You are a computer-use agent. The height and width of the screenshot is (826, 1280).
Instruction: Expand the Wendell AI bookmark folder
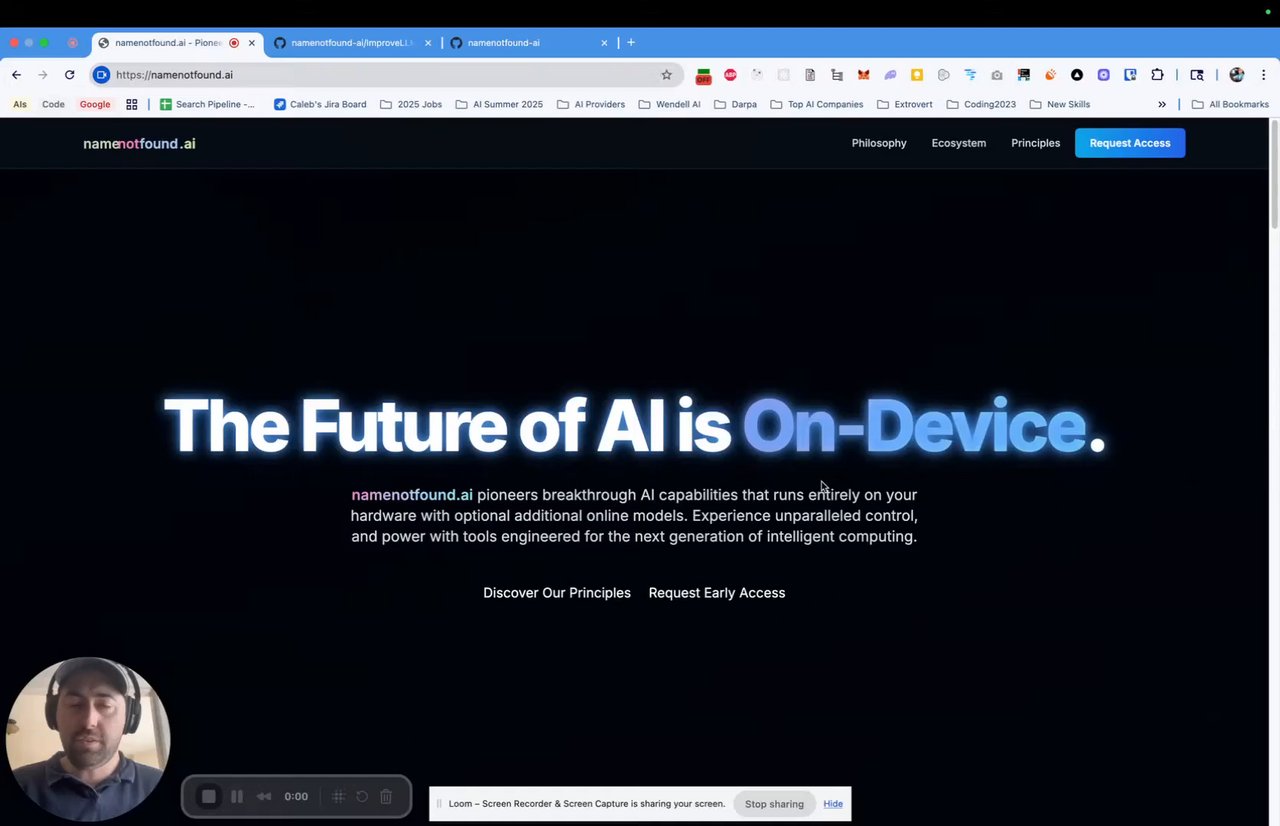[669, 104]
